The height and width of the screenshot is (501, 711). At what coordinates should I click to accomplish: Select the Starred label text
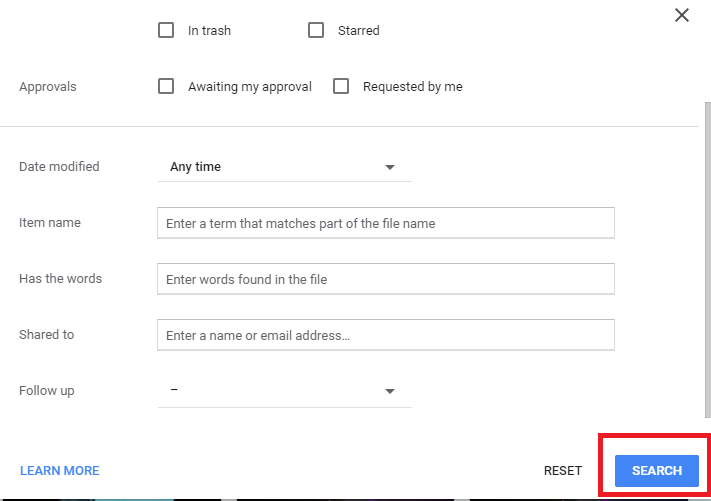point(359,30)
